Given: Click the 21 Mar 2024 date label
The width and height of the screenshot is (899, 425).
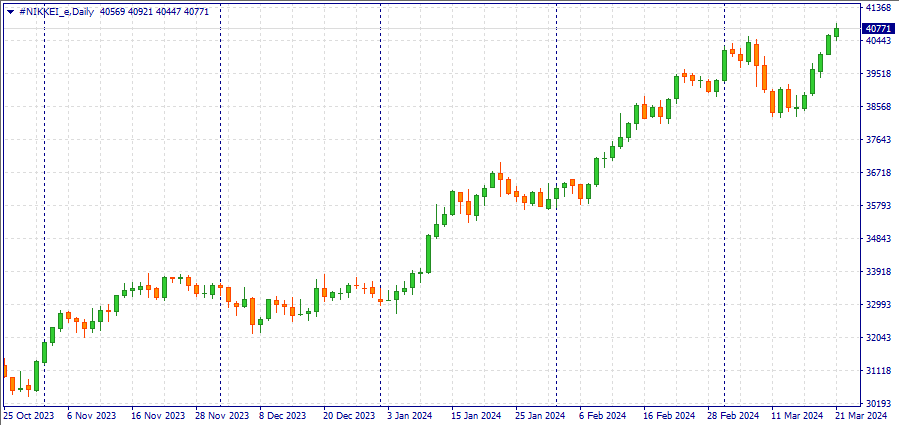Looking at the screenshot, I should pyautogui.click(x=861, y=415).
